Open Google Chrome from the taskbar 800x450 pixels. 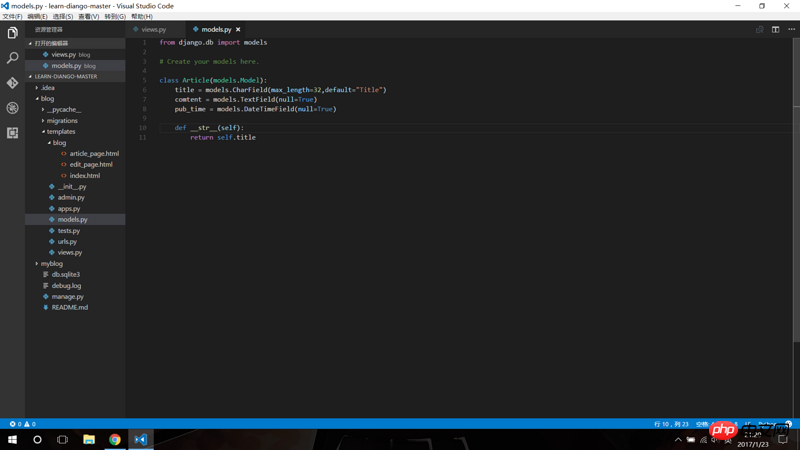tap(115, 439)
